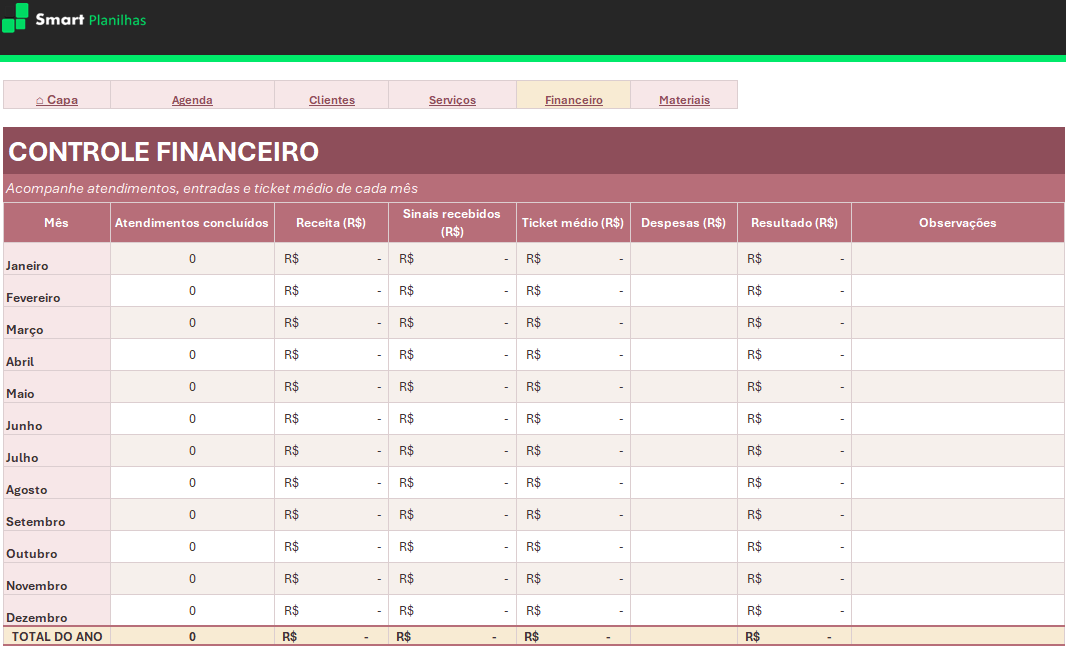The width and height of the screenshot is (1066, 646).
Task: Click the Março row label
Action: pyautogui.click(x=56, y=322)
